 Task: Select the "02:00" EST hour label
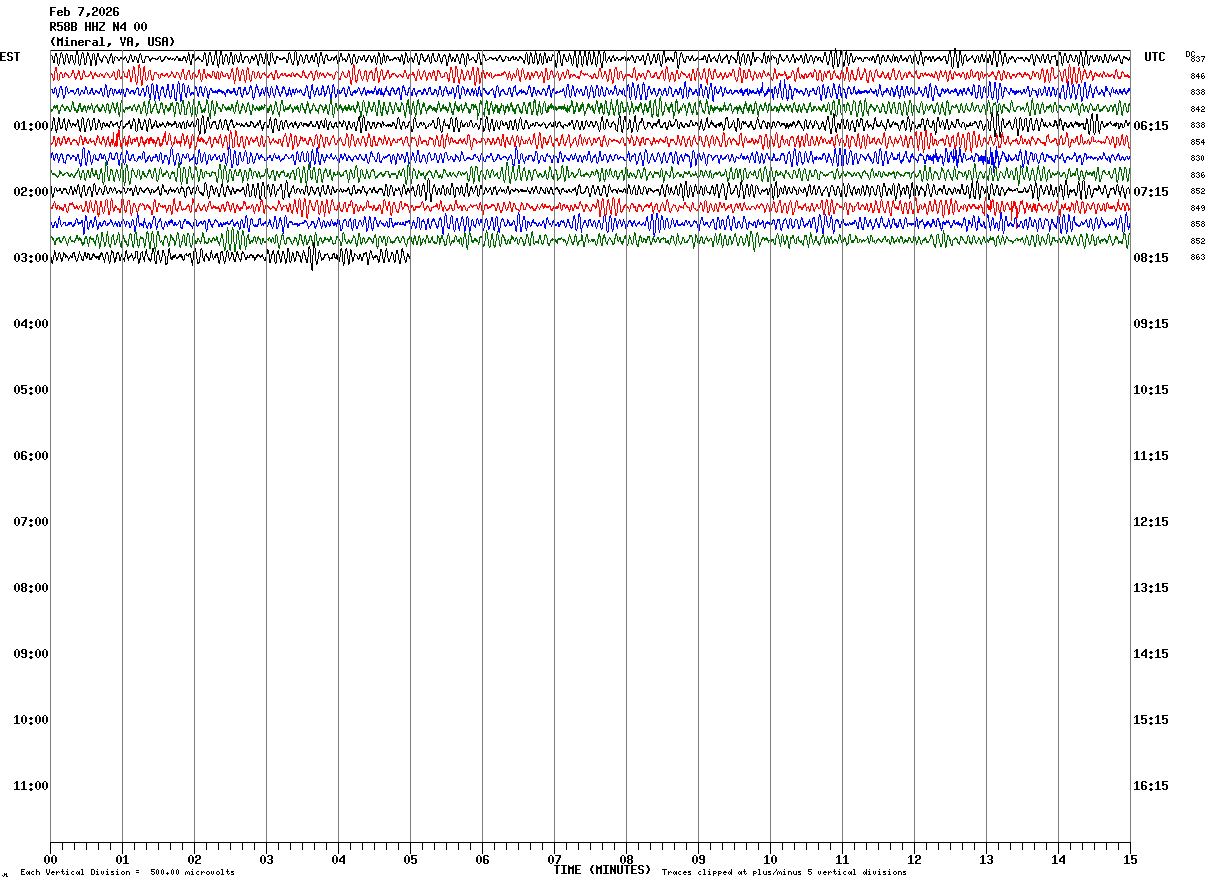[x=31, y=192]
